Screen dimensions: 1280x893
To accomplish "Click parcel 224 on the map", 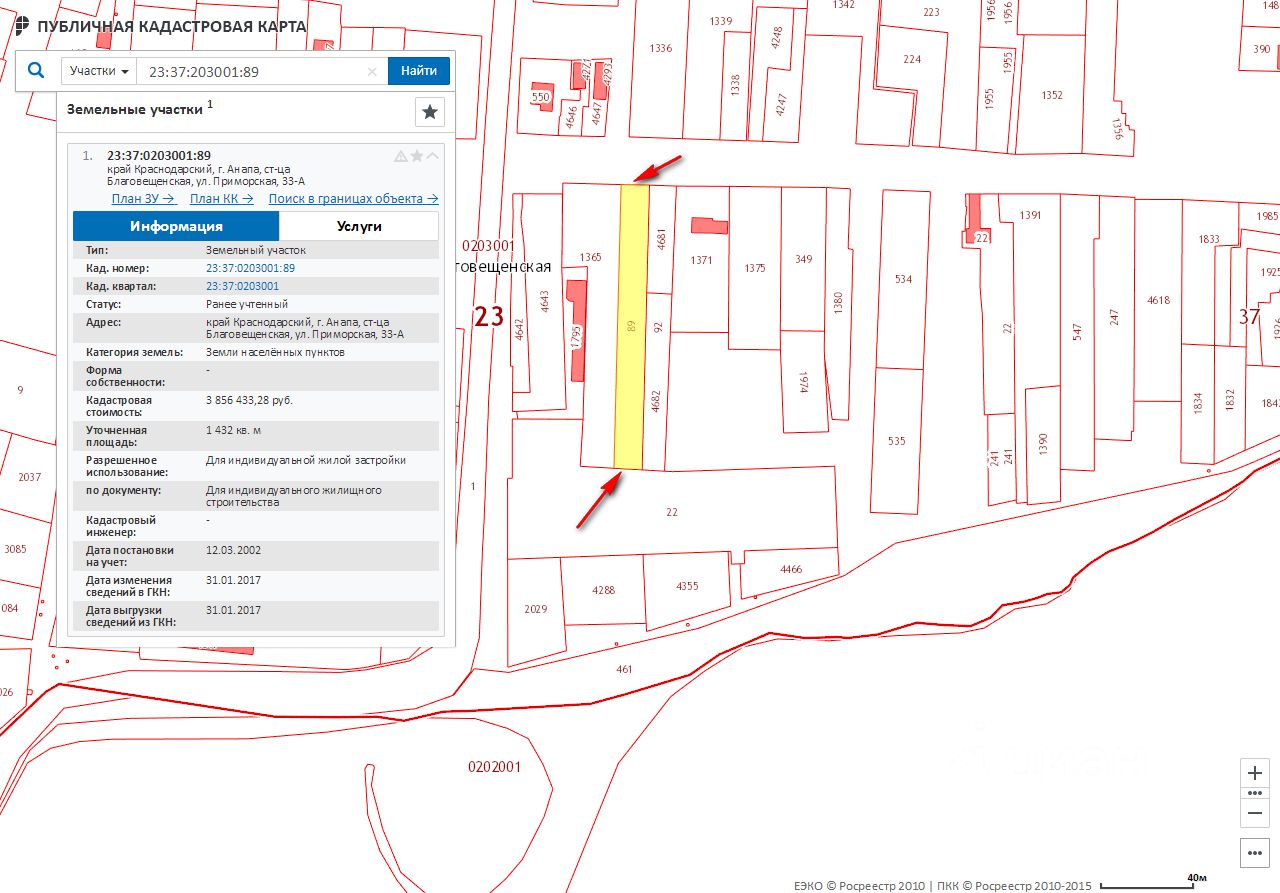I will pyautogui.click(x=912, y=59).
